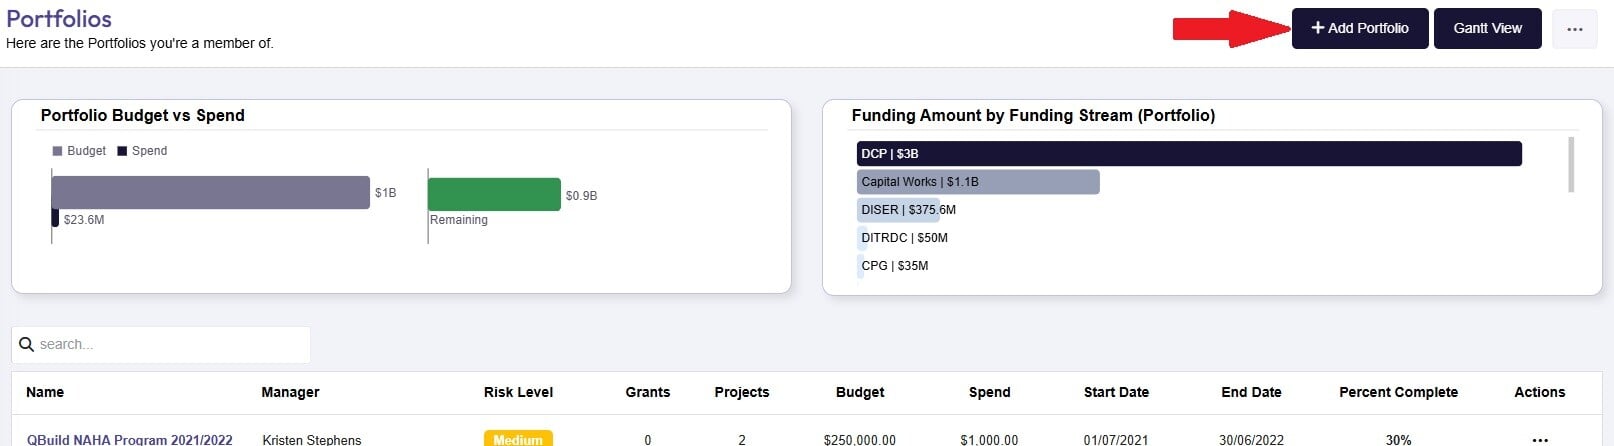
Task: Click the search magnifier icon
Action: 27,344
